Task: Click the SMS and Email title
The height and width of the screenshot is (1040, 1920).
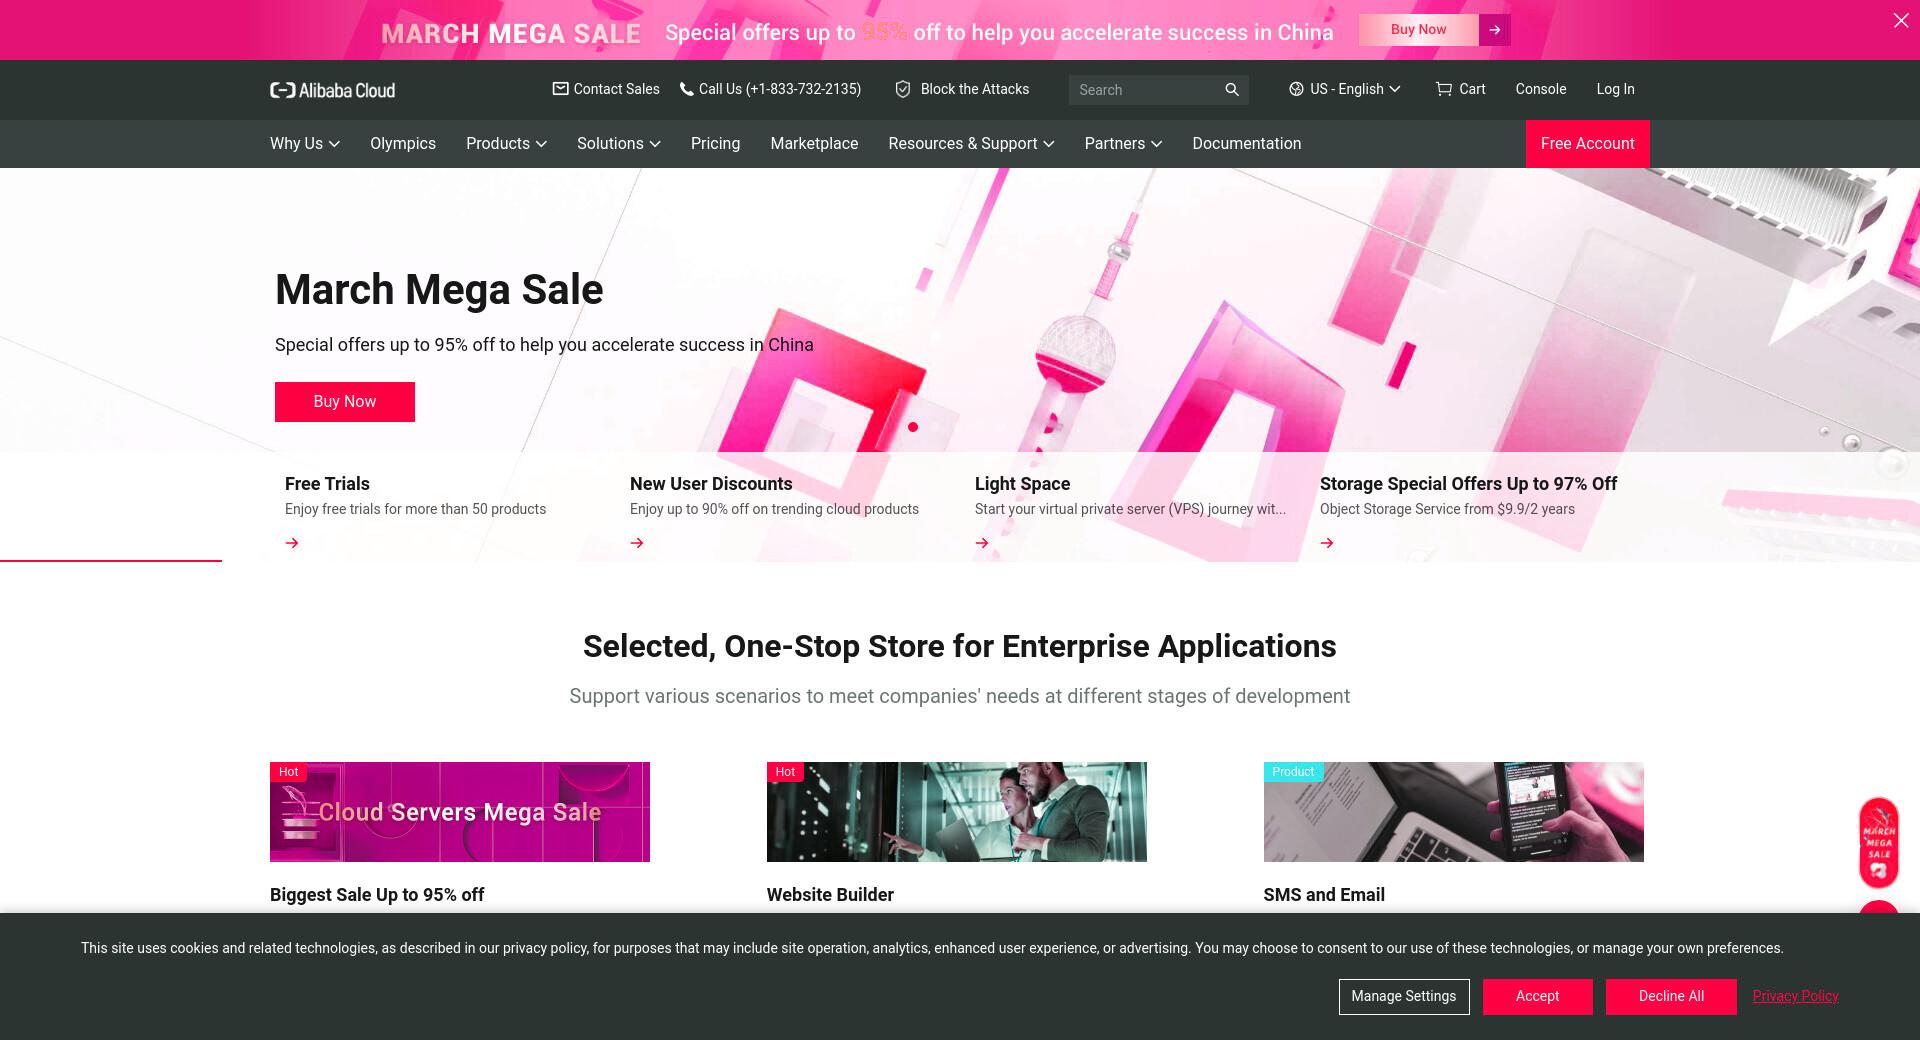Action: tap(1324, 895)
